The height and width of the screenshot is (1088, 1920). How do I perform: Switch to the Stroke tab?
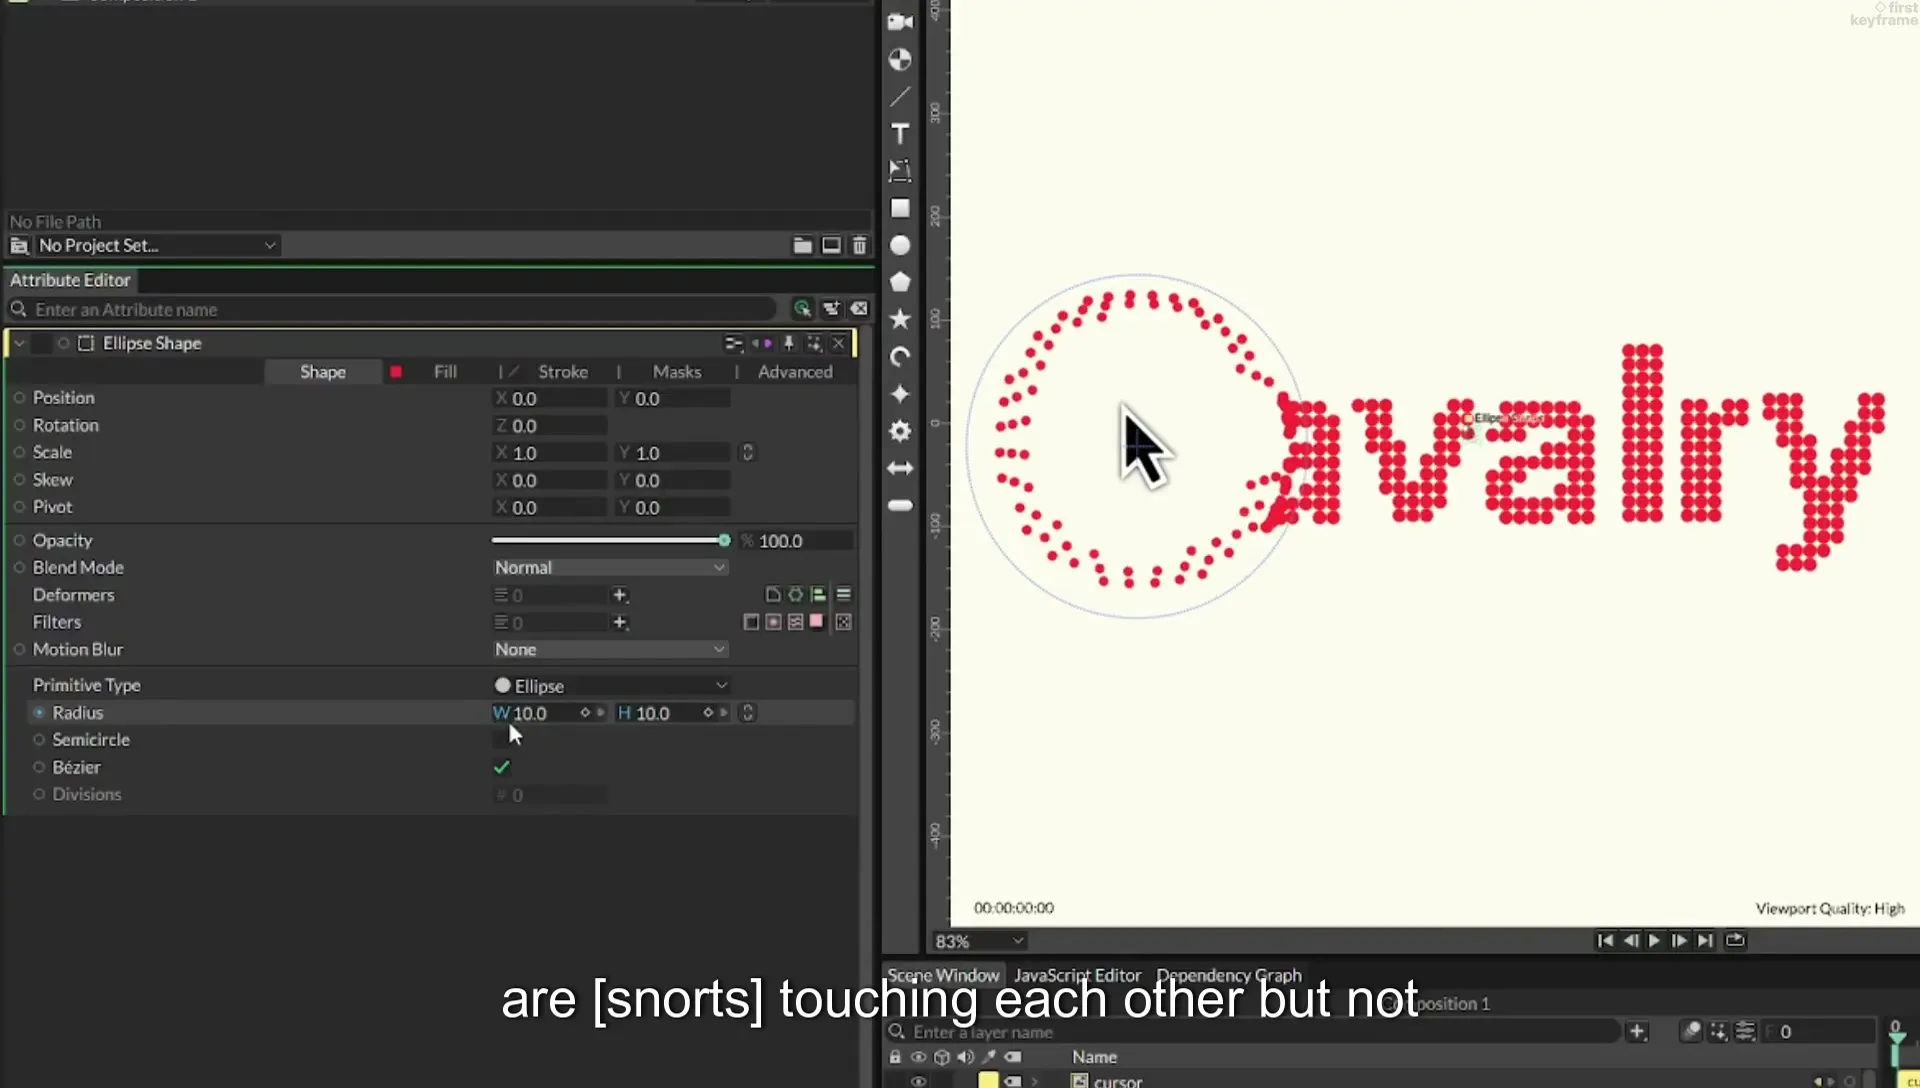click(563, 372)
